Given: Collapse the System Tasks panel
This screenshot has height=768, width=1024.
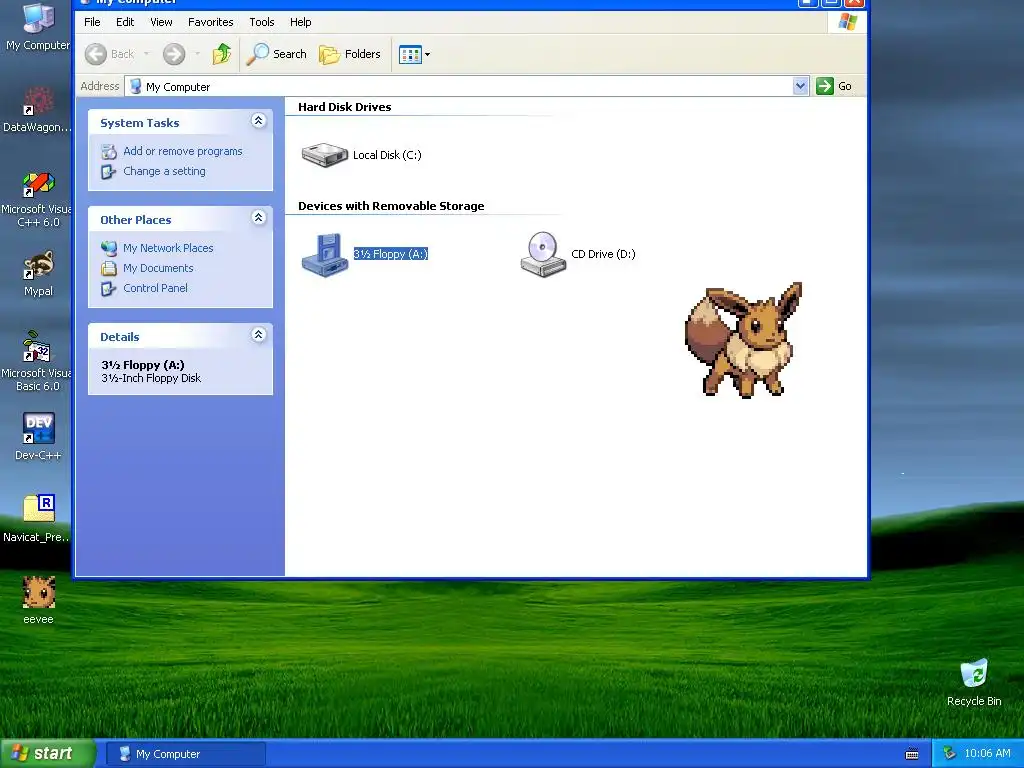Looking at the screenshot, I should [x=259, y=121].
